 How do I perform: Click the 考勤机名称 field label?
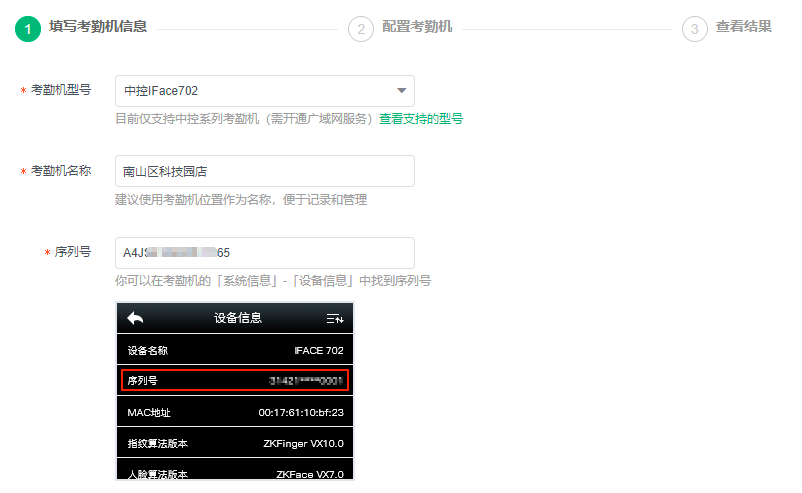(x=61, y=171)
